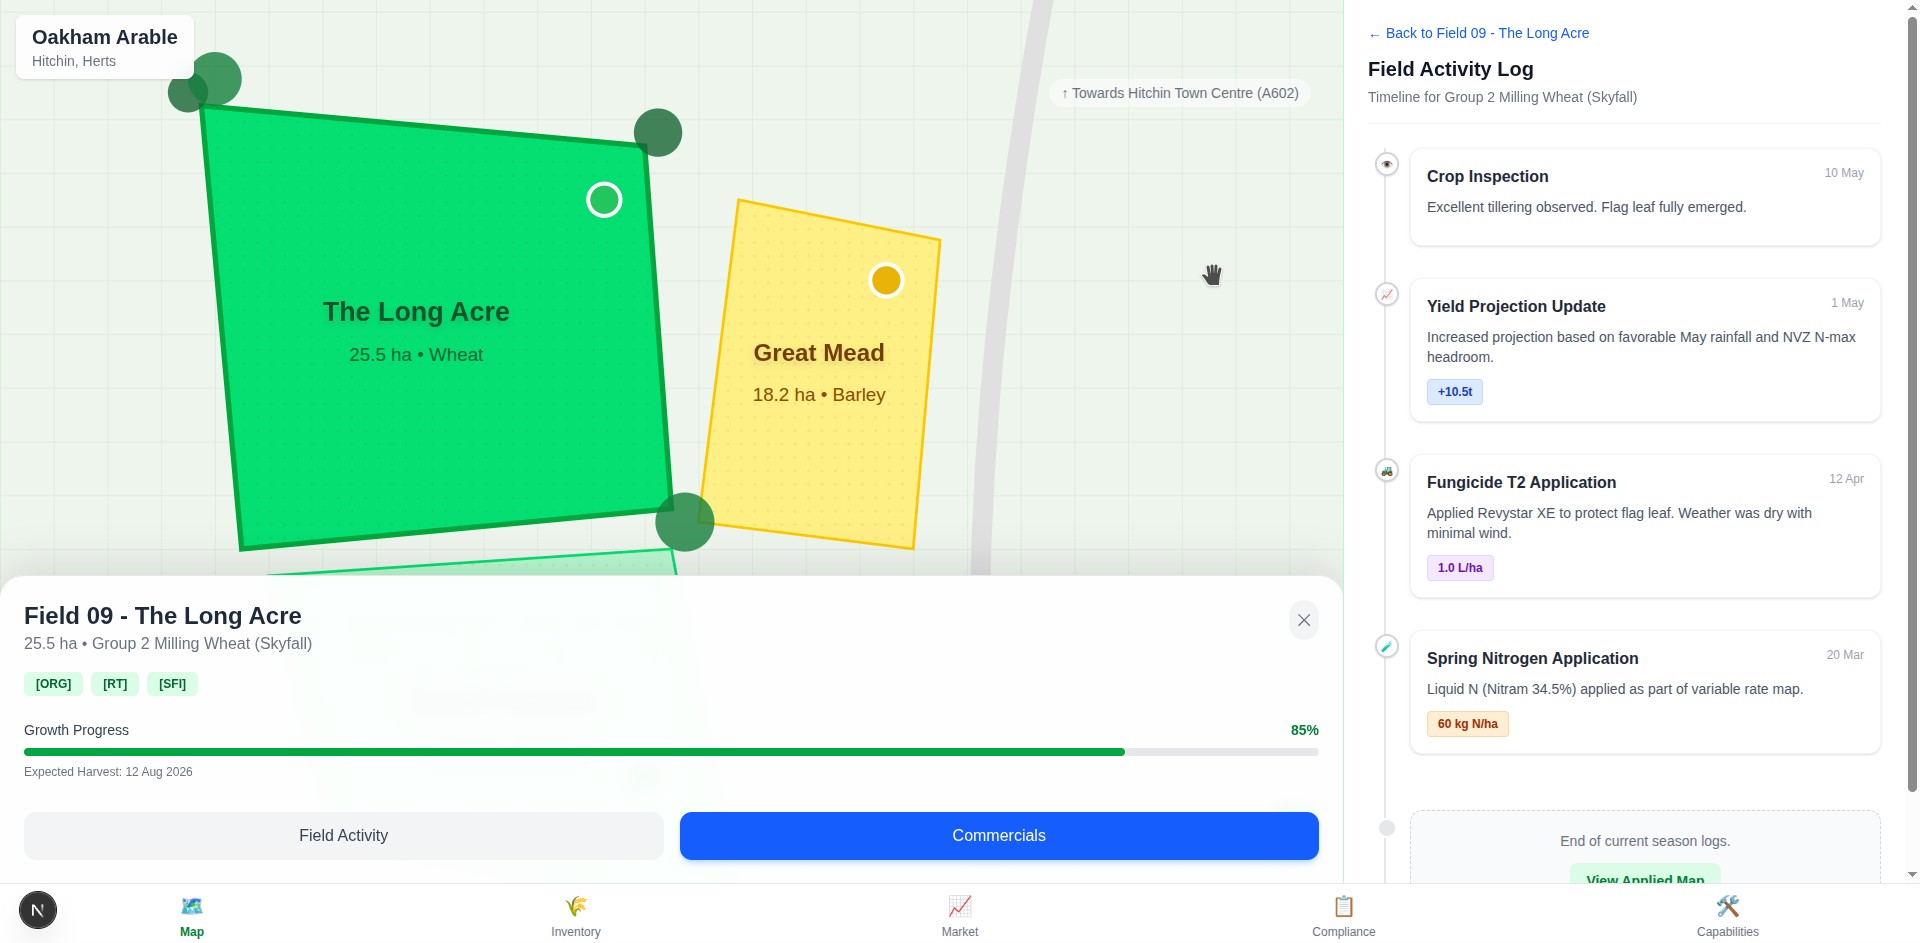1920x943 pixels.
Task: Click the Spring Nitrogen timeline icon
Action: coord(1387,646)
